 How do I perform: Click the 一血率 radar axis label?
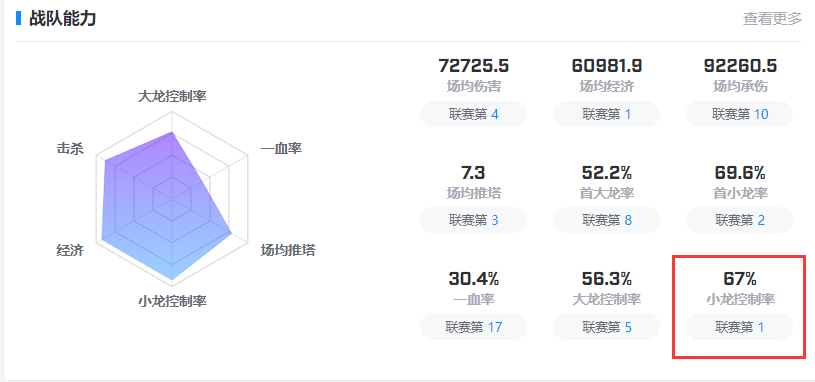[x=281, y=149]
